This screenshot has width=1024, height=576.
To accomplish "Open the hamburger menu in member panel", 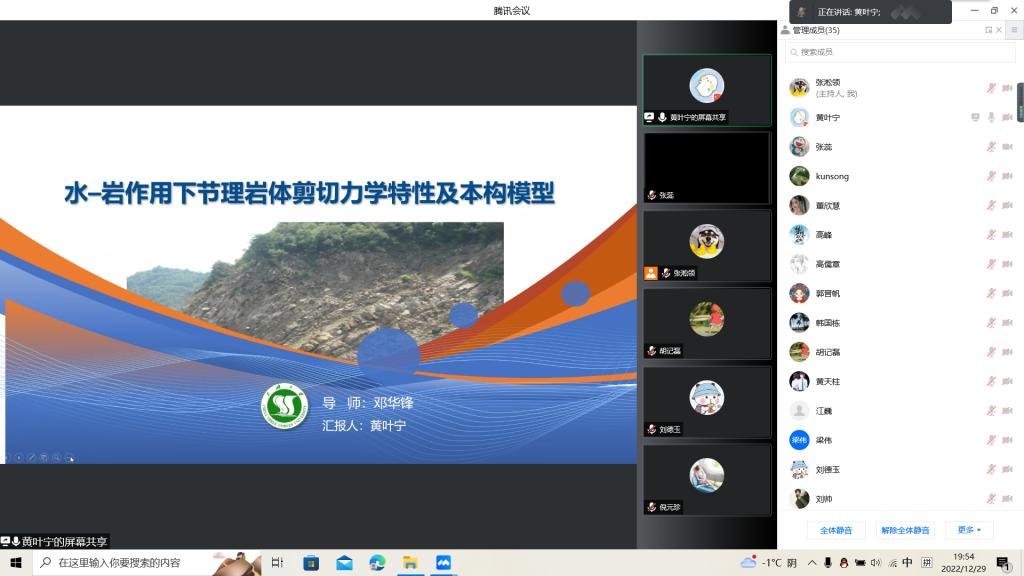I will (x=1014, y=30).
